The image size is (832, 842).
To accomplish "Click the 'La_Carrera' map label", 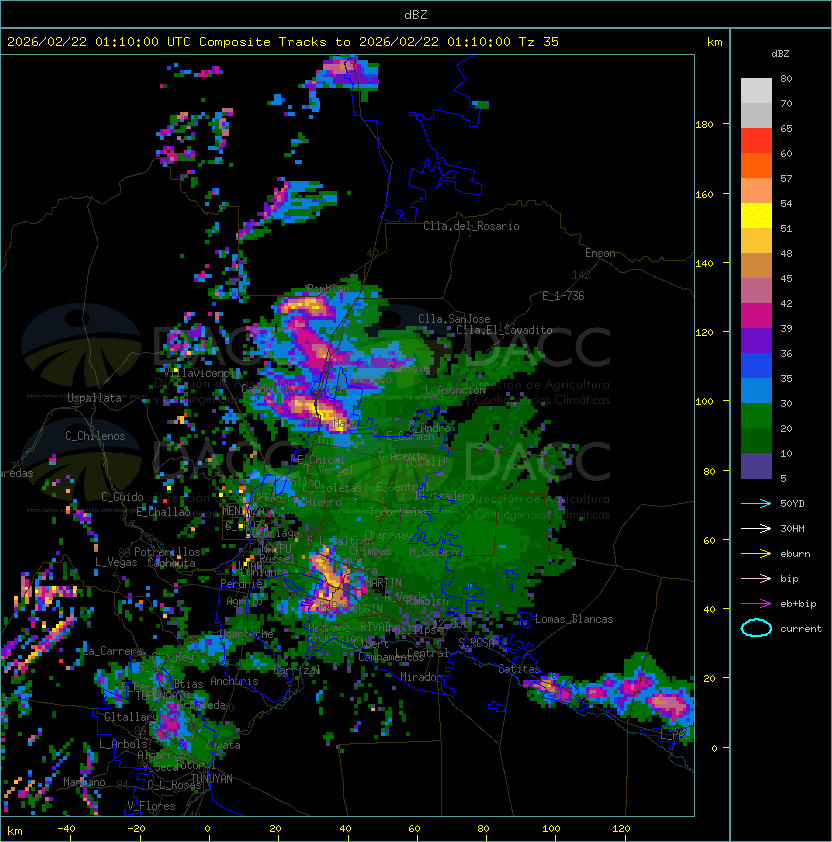I will point(113,651).
